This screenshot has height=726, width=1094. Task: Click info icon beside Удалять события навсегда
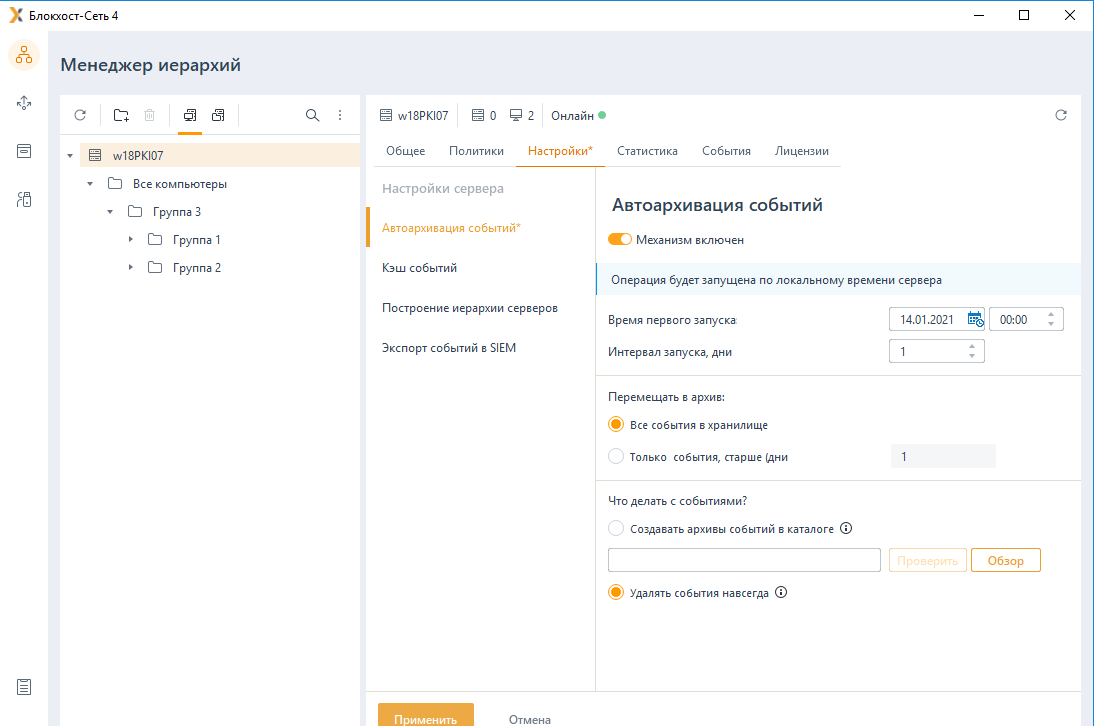click(781, 592)
